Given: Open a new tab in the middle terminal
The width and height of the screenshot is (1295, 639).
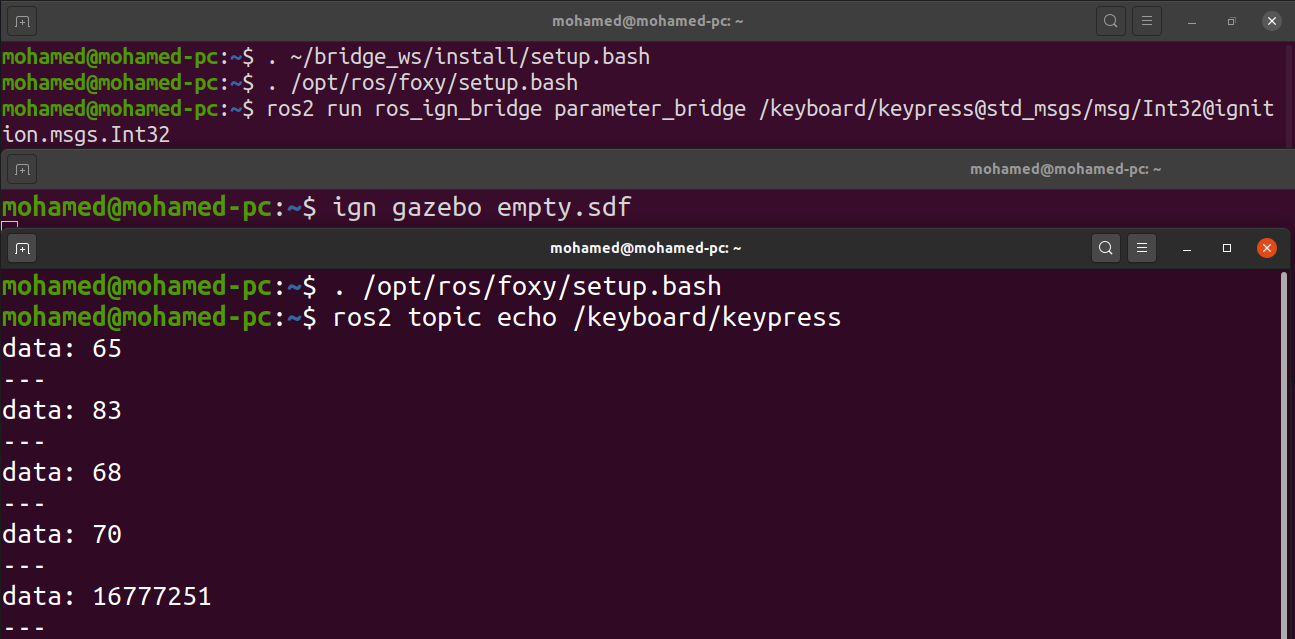Looking at the screenshot, I should click(x=21, y=169).
